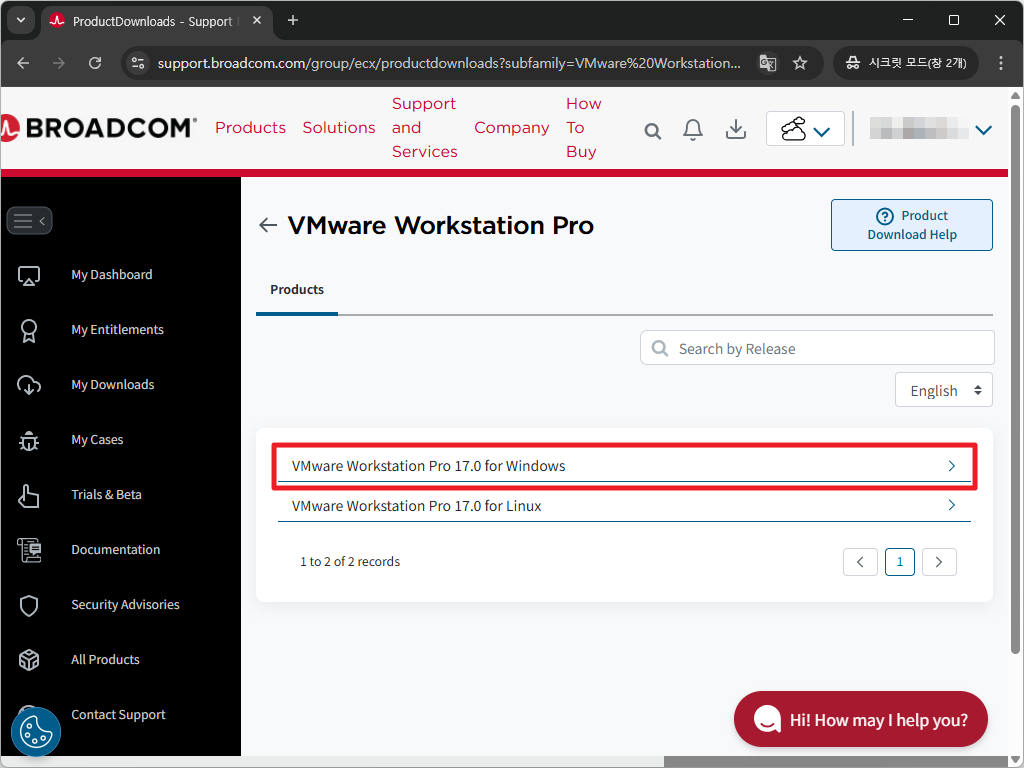Open Trials & Beta in sidebar

click(x=106, y=494)
